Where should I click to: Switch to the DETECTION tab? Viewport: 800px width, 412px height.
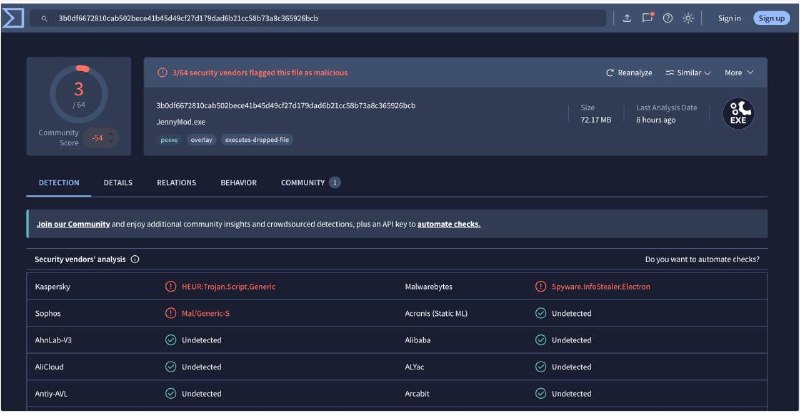[x=59, y=183]
